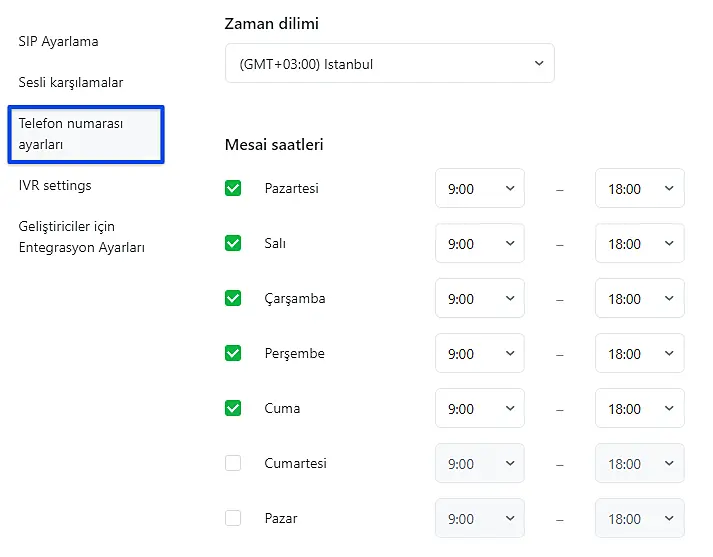Open Pazartesi end time 18:00 dropdown
This screenshot has width=713, height=557.
[x=639, y=188]
